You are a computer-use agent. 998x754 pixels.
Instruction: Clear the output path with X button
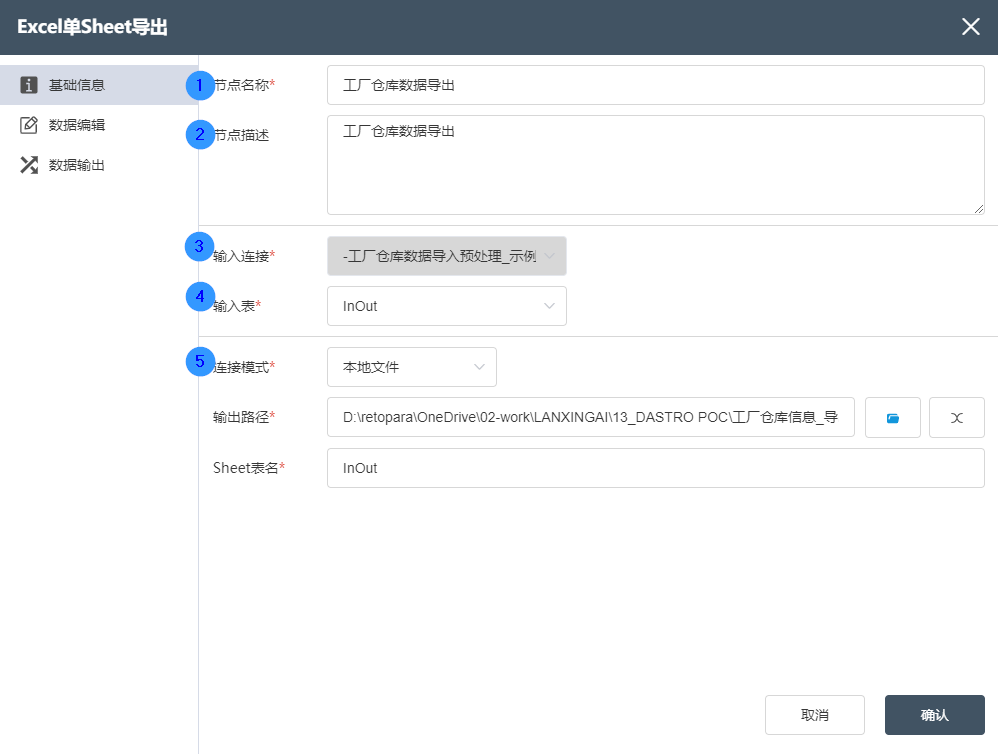click(957, 417)
